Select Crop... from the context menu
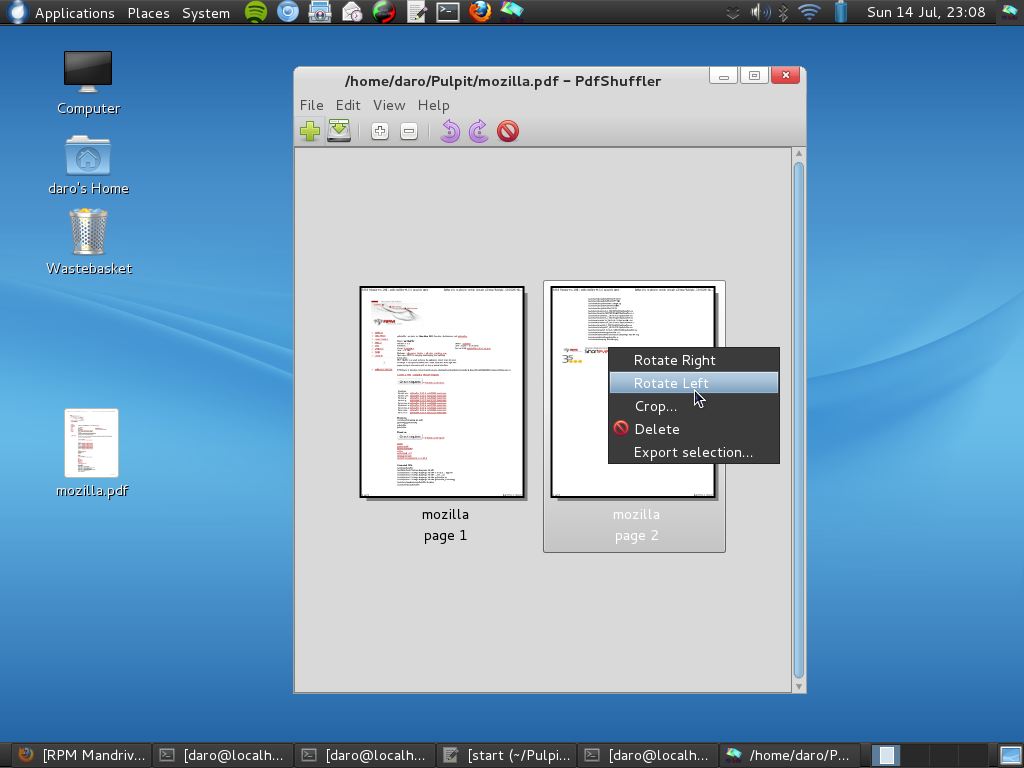 pos(655,406)
